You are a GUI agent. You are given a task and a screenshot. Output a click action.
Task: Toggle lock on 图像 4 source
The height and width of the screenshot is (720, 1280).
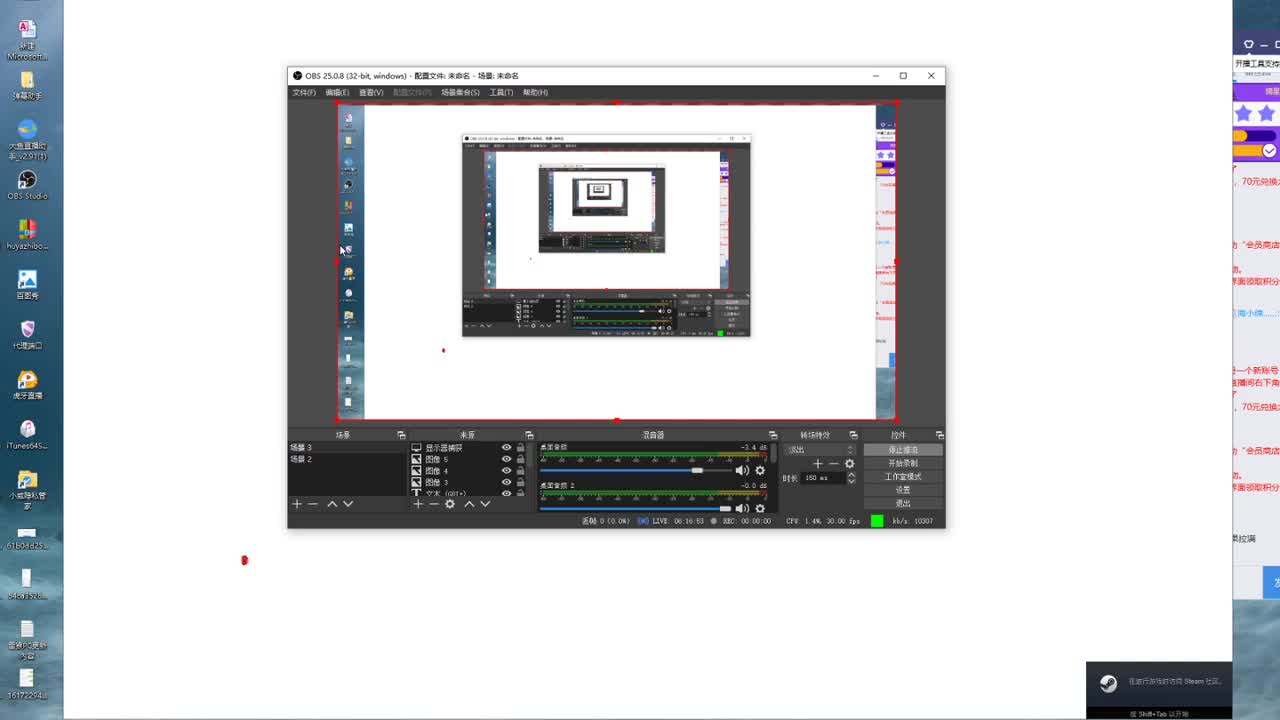pos(520,471)
